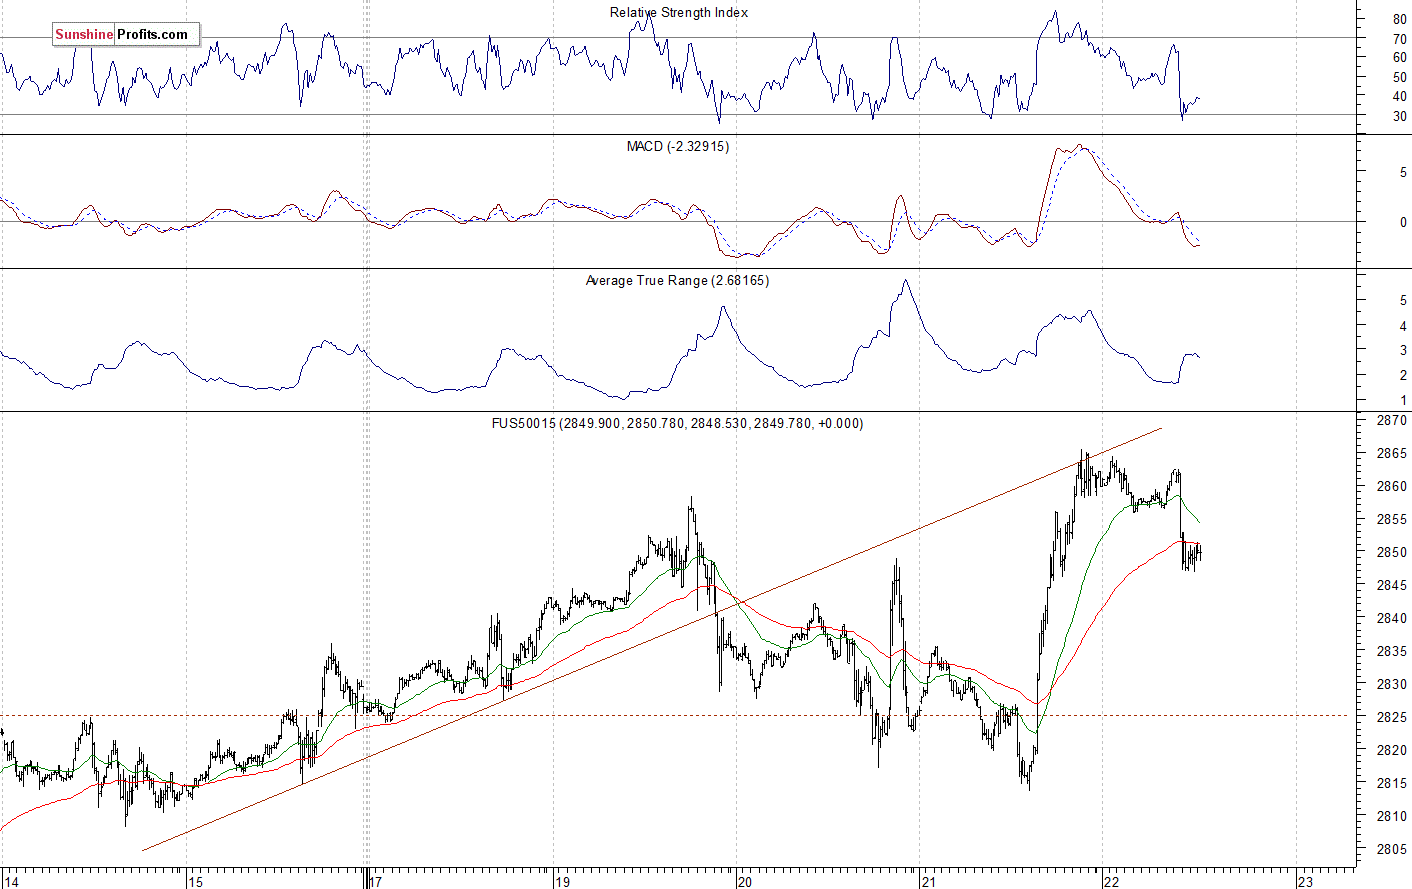Select the FUS50015 price header text
Viewport: 1412px width, 889px height.
(677, 424)
